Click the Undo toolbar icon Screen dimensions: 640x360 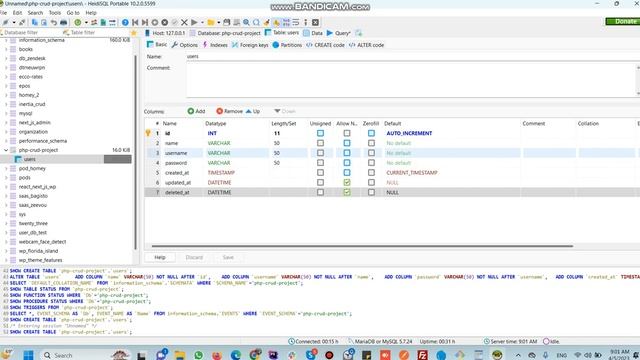click(x=53, y=22)
